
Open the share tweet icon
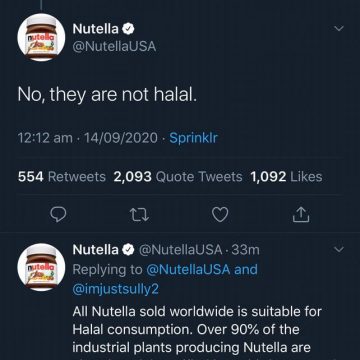(301, 214)
